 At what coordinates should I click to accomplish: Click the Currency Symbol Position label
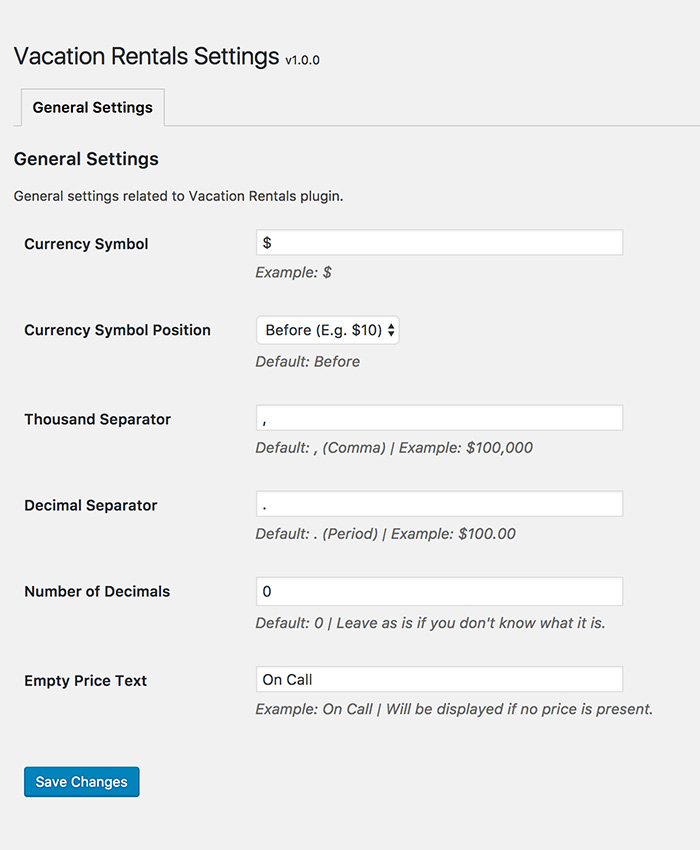[x=117, y=330]
